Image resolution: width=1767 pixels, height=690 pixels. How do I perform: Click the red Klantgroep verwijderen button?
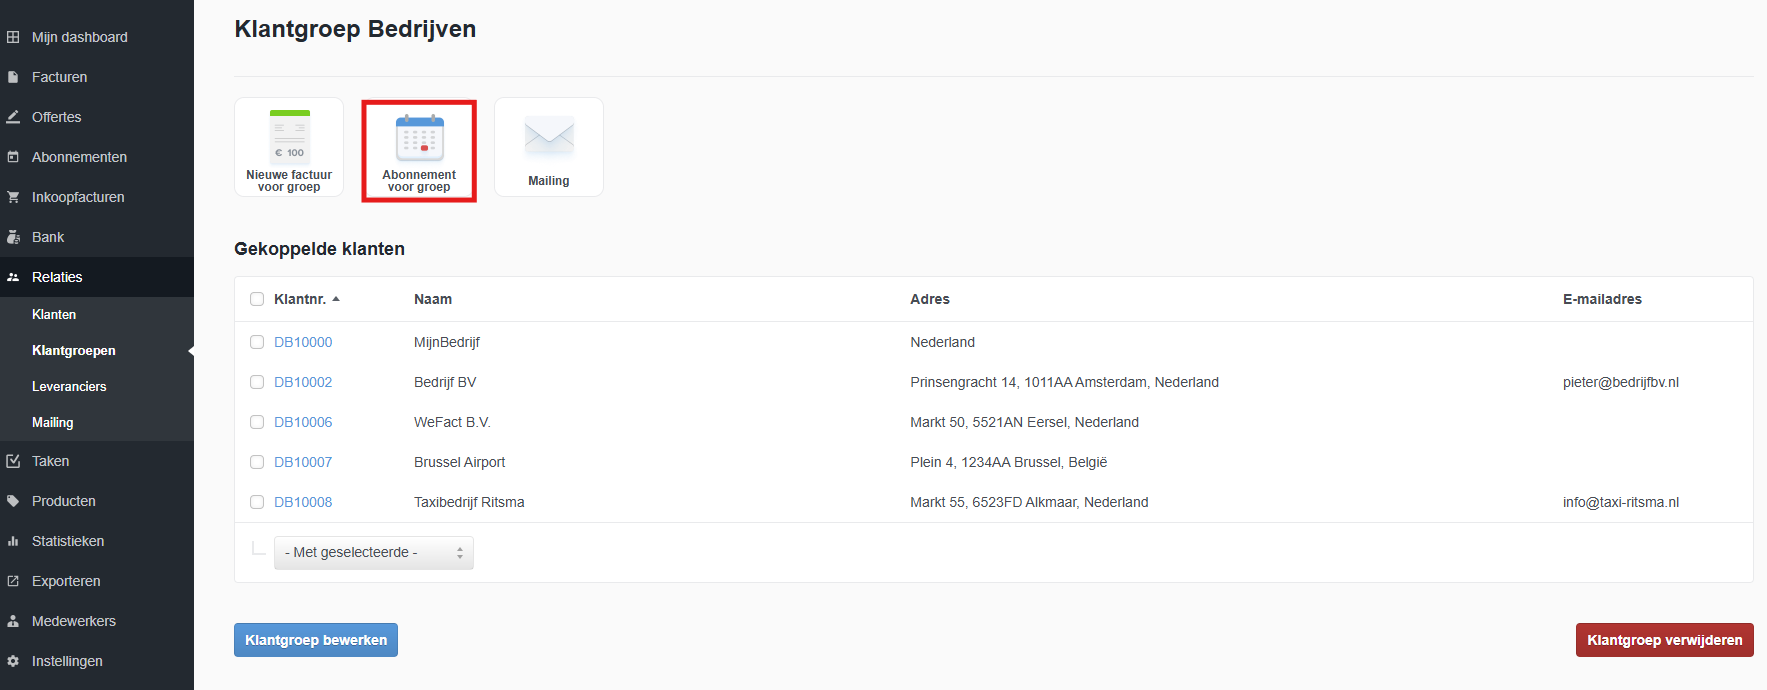click(x=1664, y=640)
